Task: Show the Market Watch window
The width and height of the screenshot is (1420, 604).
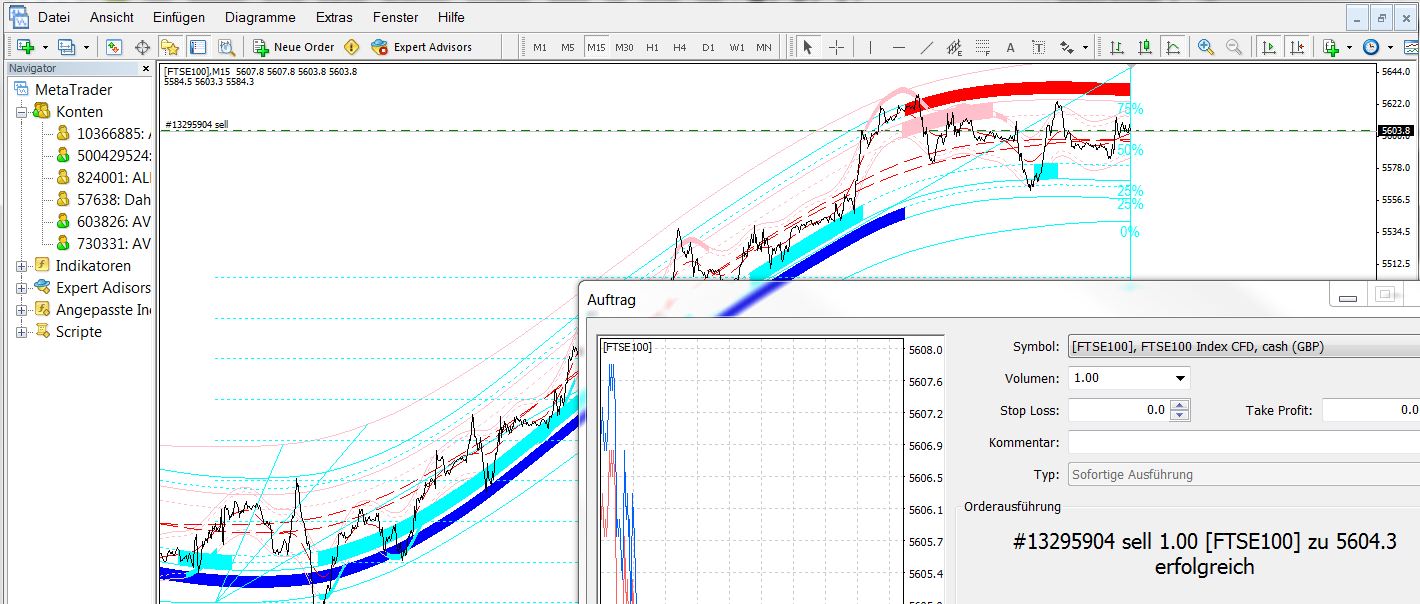Action: (x=114, y=47)
